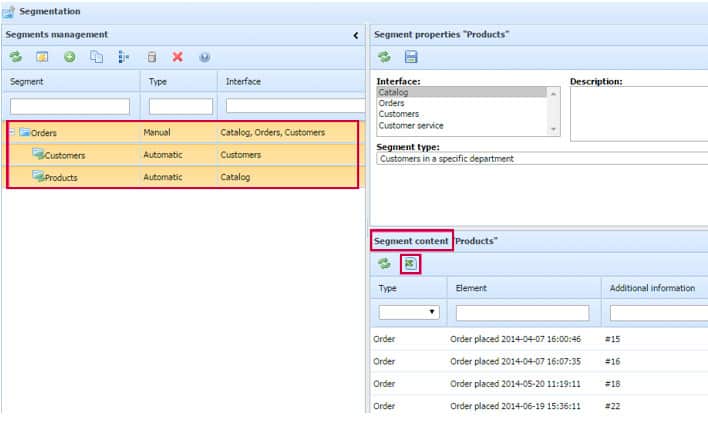This screenshot has width=708, height=430.
Task: Click the Customers segment icon
Action: [38, 154]
